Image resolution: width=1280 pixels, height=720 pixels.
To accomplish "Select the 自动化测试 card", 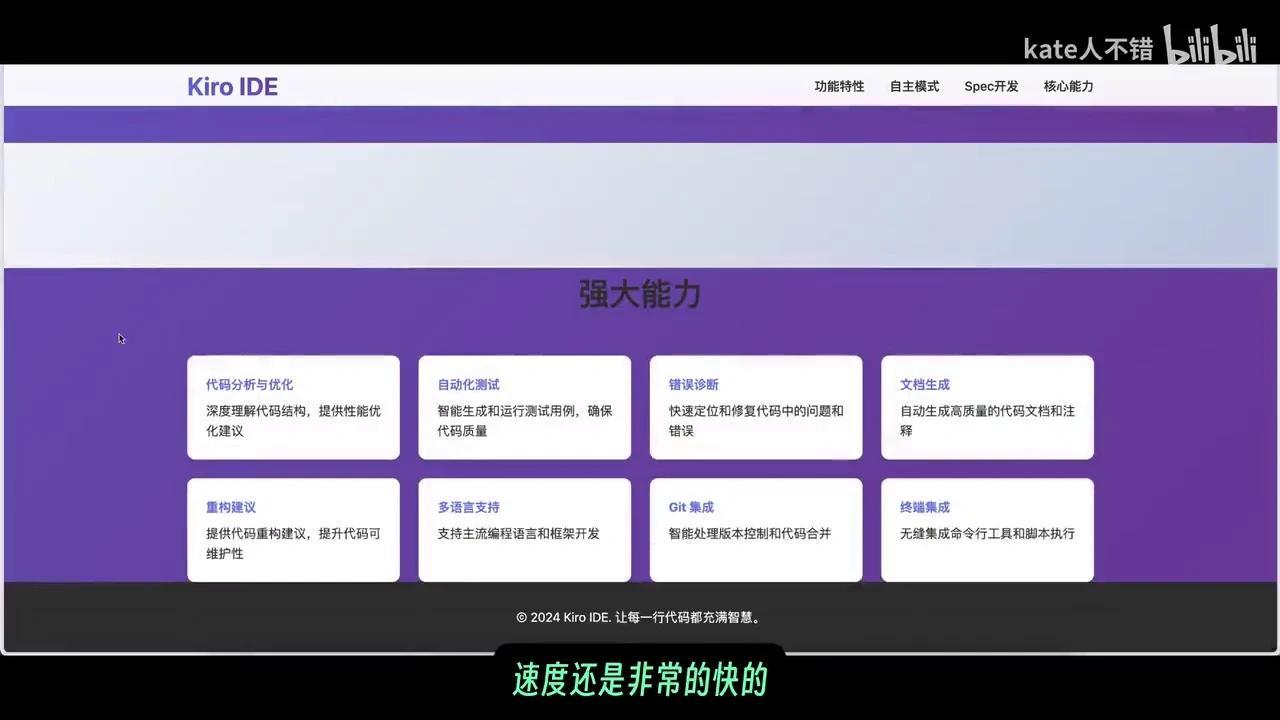I will [x=524, y=407].
